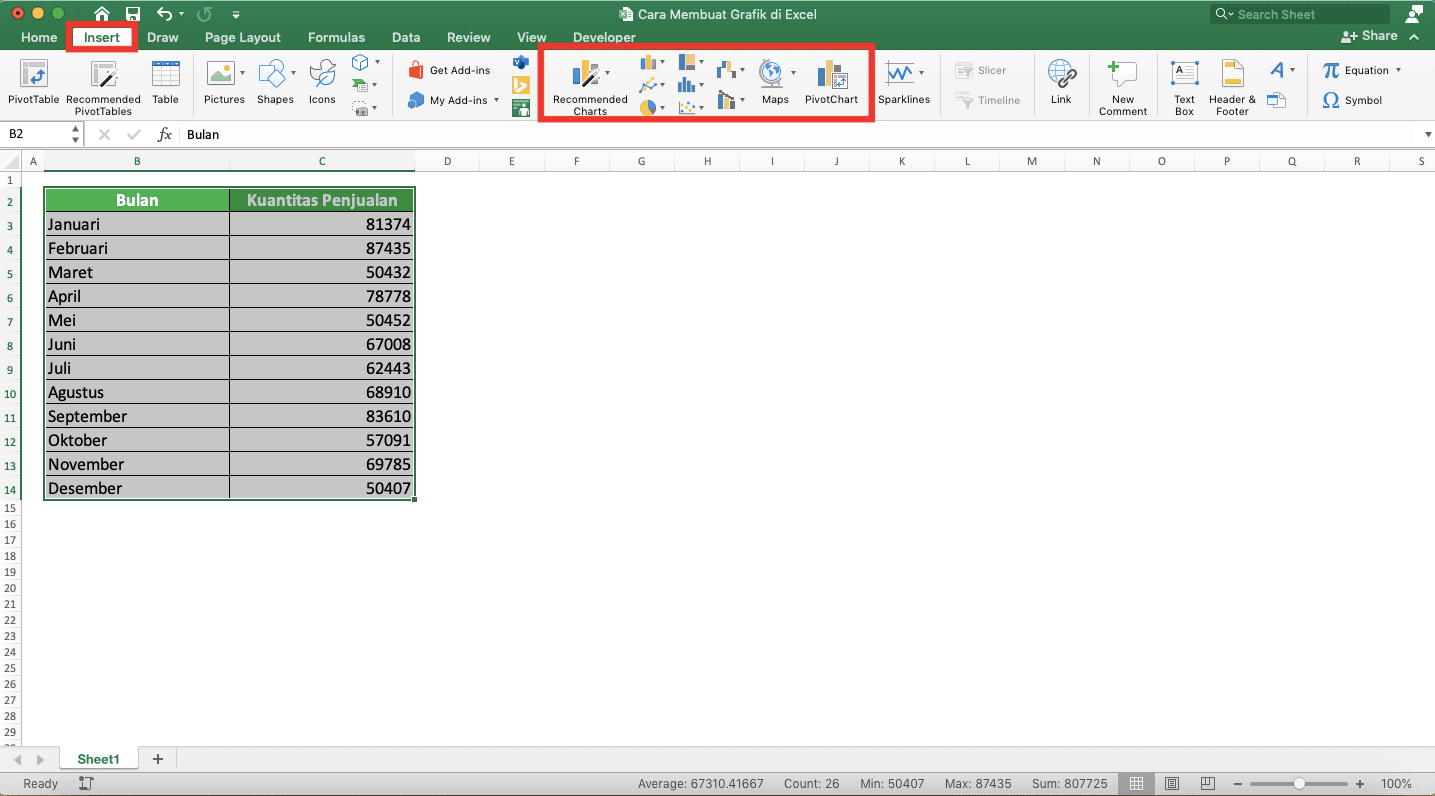Insert a Table from the ribbon

tap(165, 83)
